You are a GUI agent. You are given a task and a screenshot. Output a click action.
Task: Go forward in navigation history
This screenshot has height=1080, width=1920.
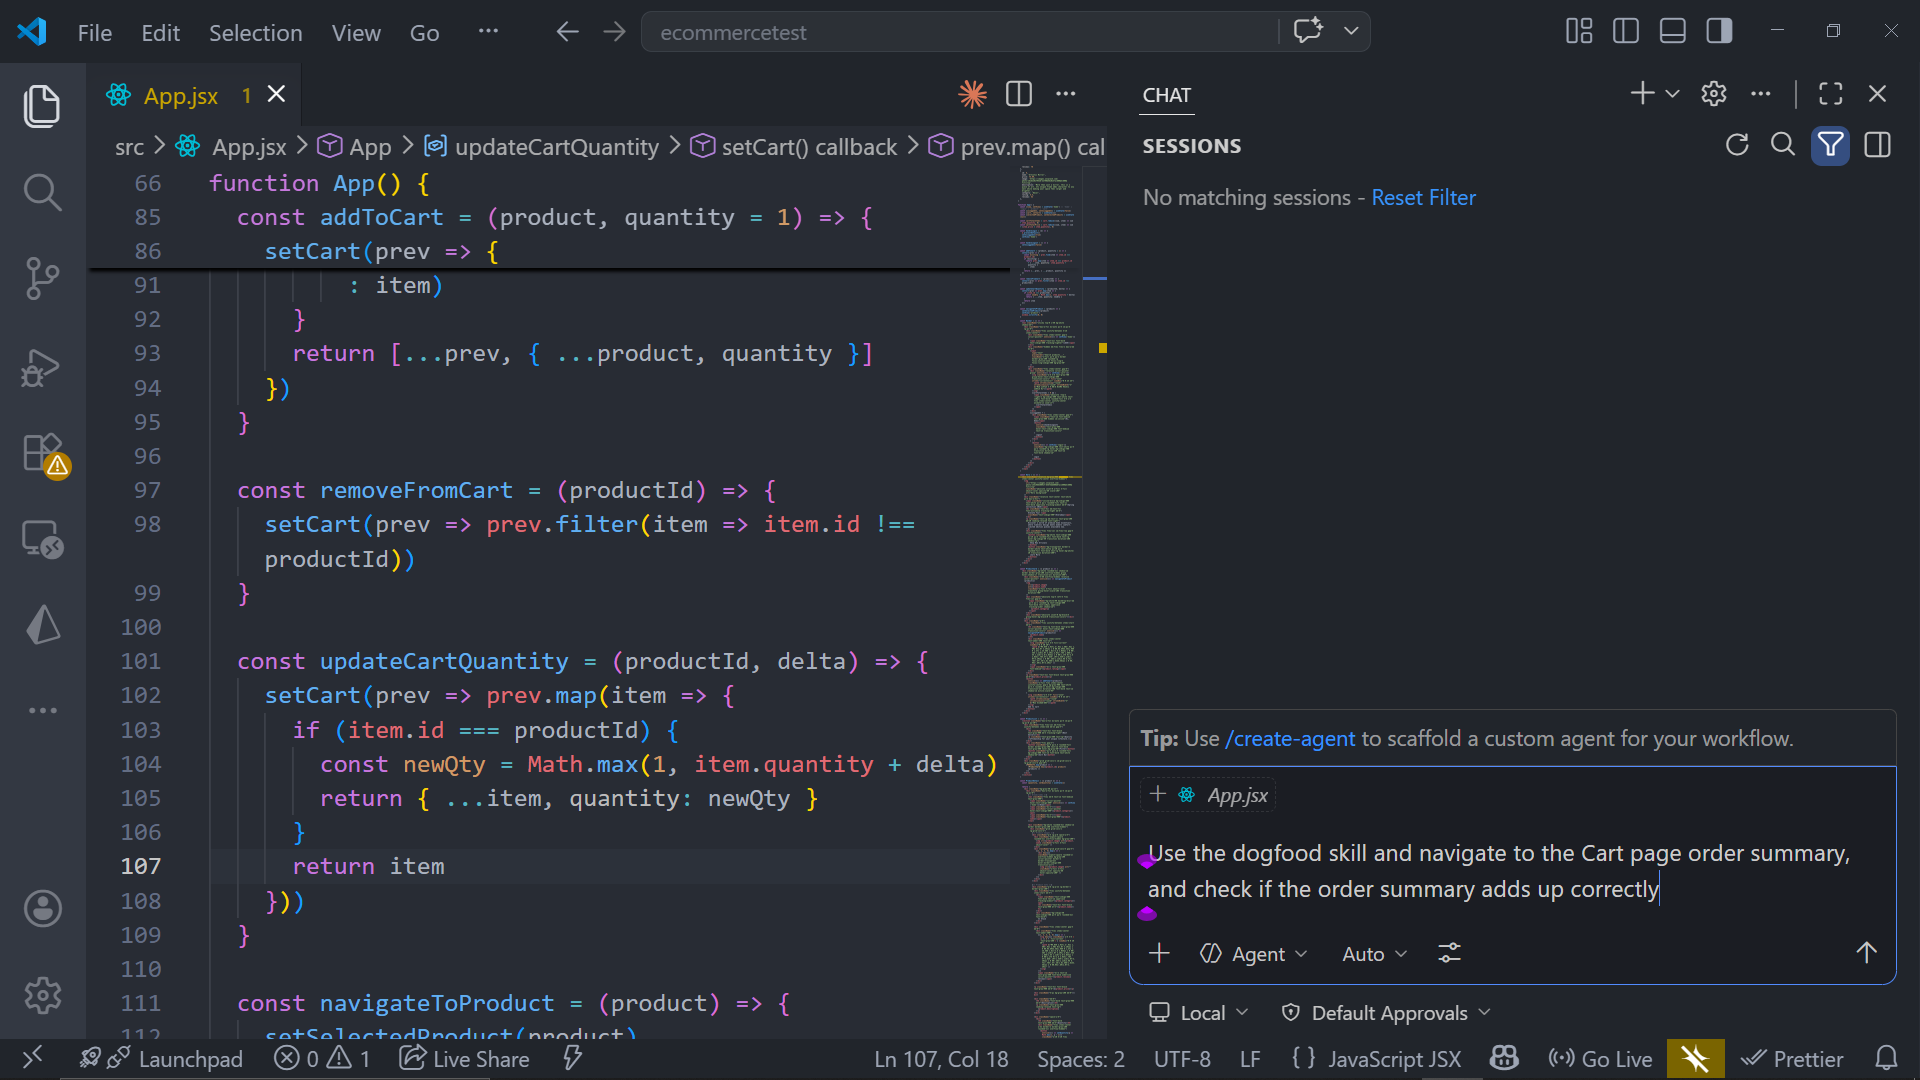(614, 32)
